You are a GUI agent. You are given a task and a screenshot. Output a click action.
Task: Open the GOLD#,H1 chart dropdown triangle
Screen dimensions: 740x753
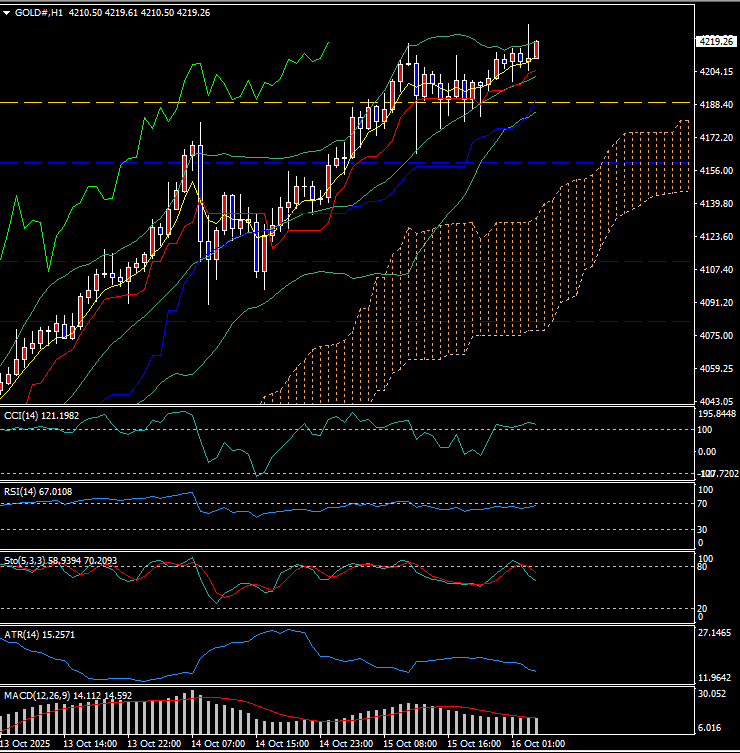pos(7,12)
